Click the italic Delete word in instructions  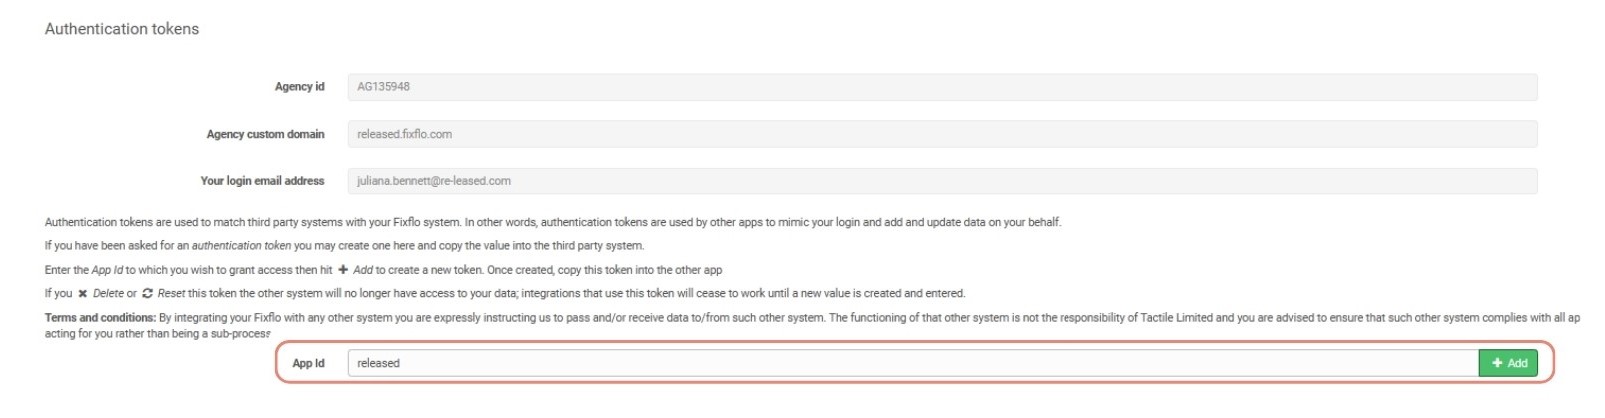point(108,294)
